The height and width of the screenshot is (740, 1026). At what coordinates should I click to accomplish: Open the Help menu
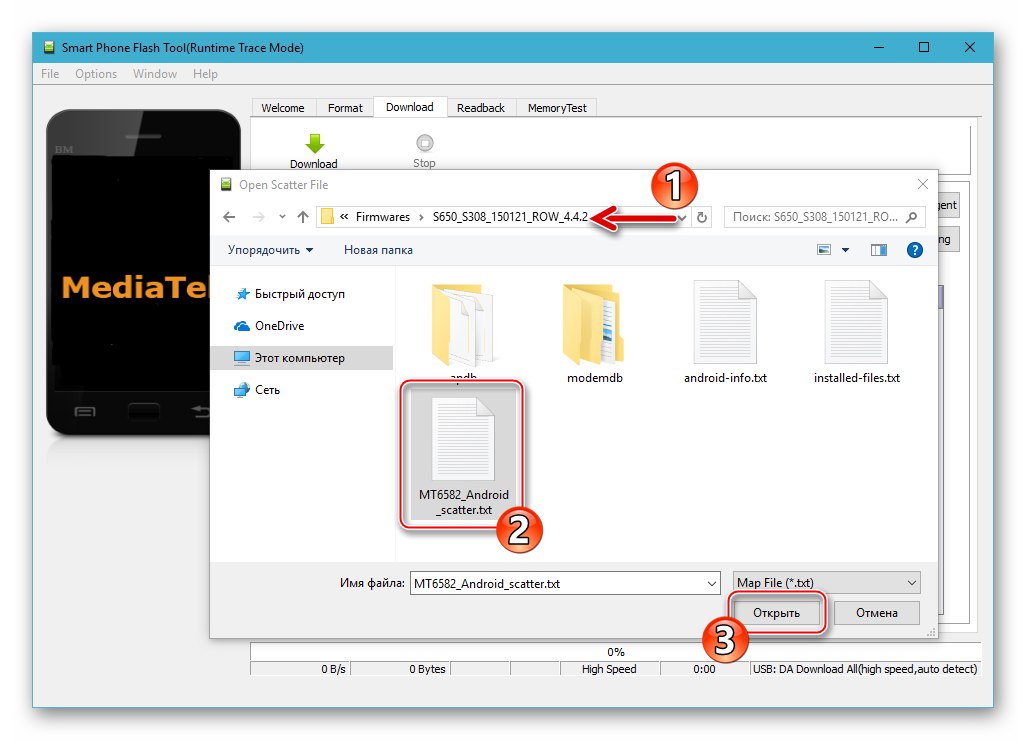(205, 74)
